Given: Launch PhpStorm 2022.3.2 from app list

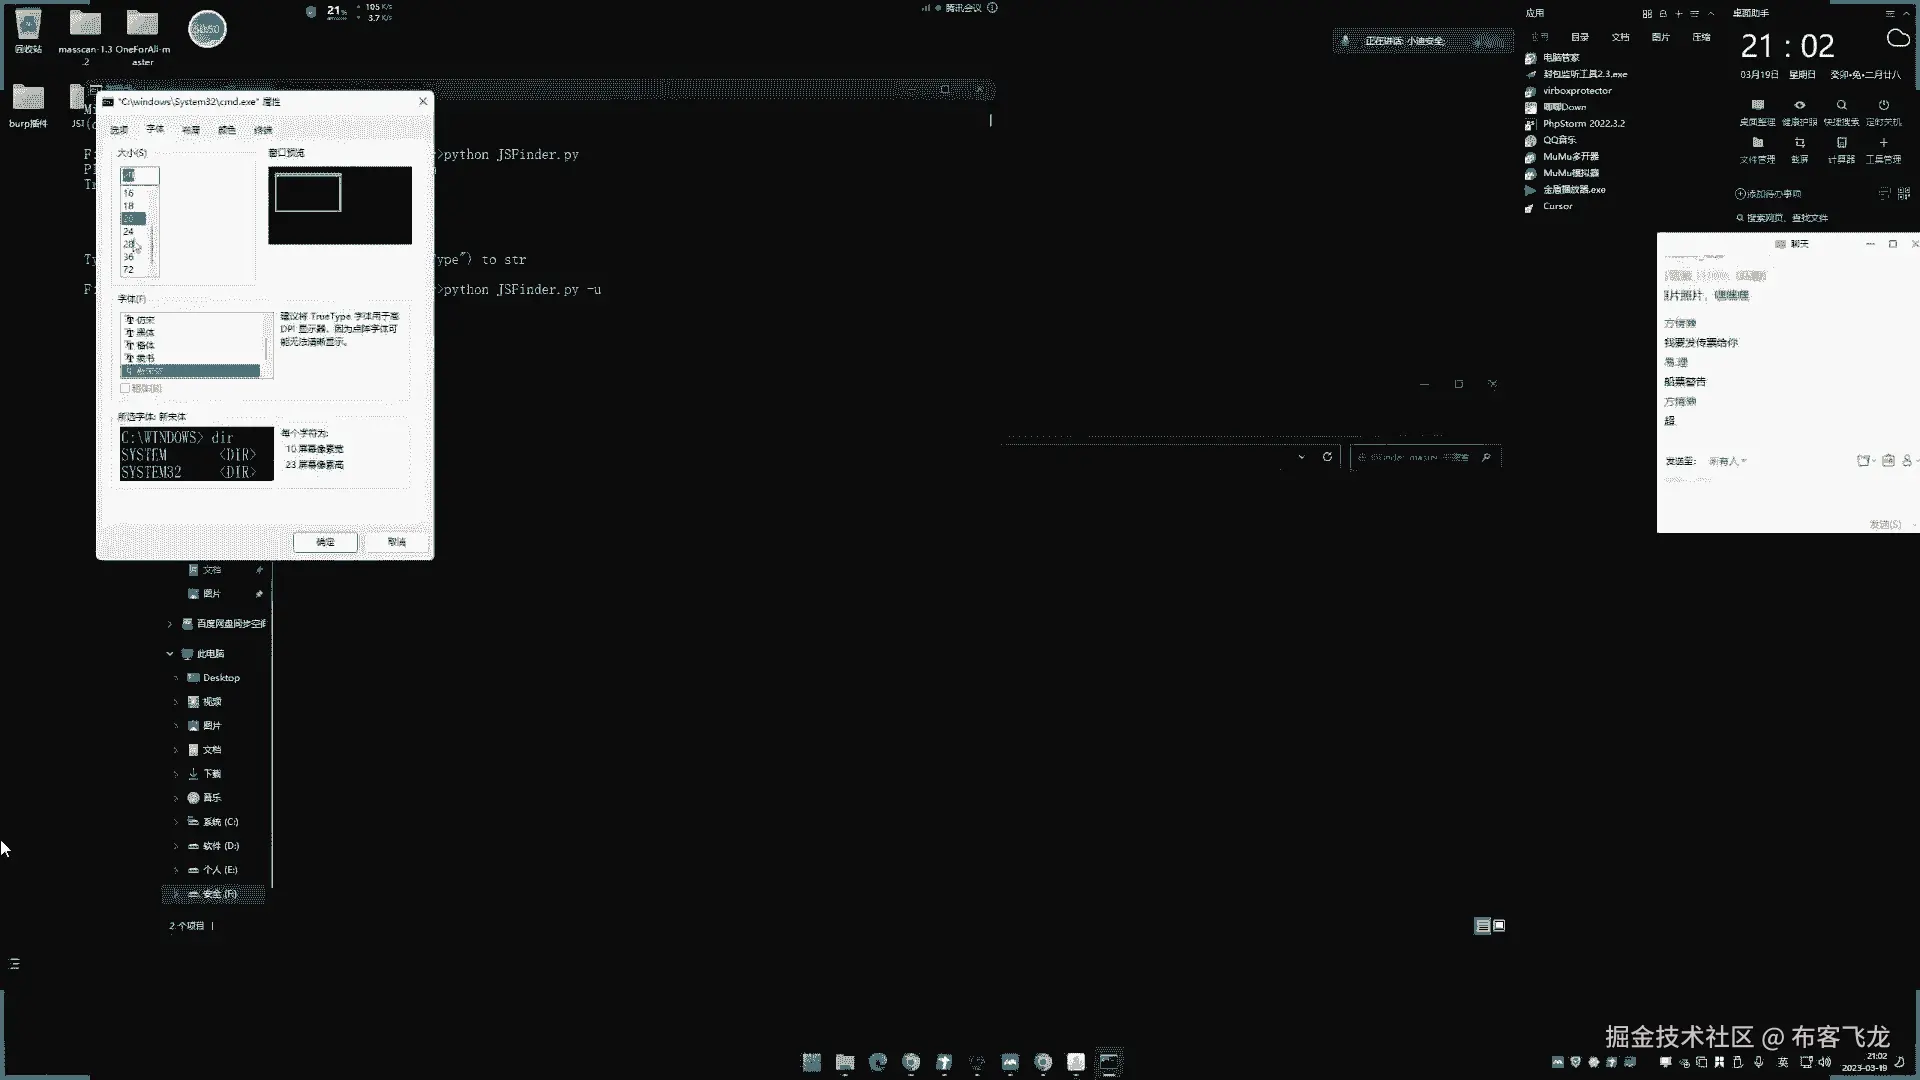Looking at the screenshot, I should tap(1583, 124).
